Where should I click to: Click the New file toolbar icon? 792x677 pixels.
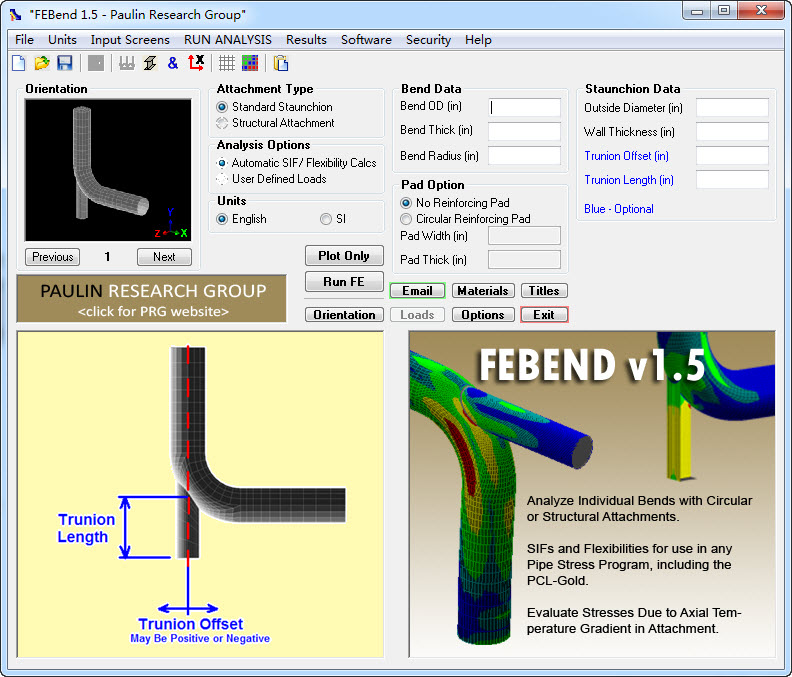[x=19, y=63]
